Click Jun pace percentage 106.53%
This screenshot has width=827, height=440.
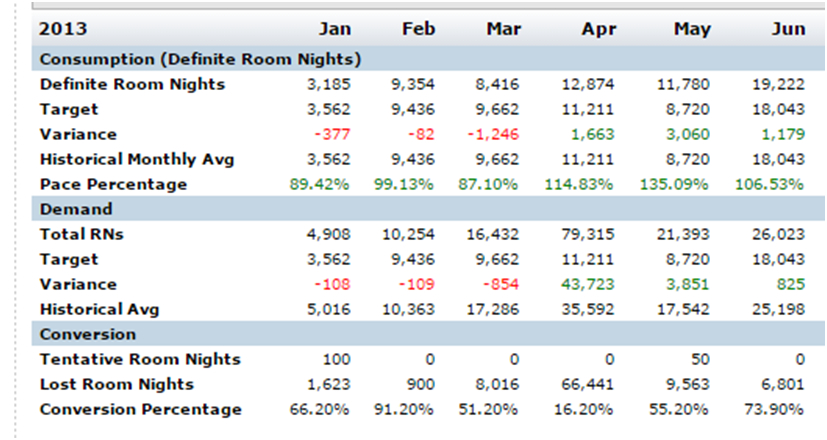click(x=770, y=184)
